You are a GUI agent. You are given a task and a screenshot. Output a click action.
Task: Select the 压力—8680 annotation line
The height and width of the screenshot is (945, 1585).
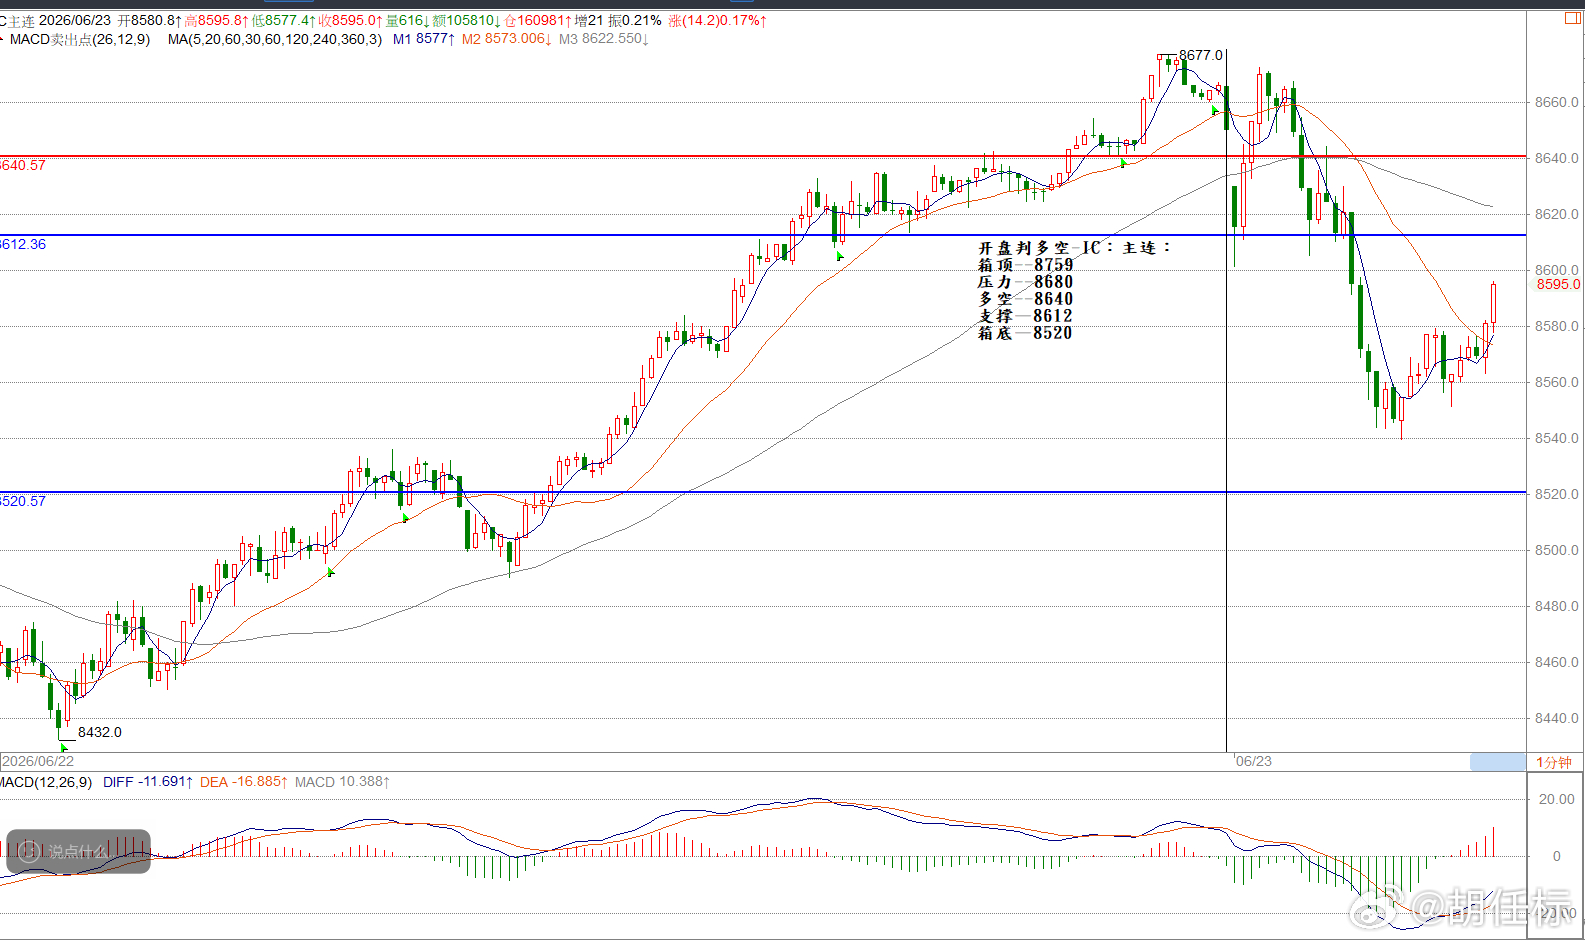pos(1025,282)
